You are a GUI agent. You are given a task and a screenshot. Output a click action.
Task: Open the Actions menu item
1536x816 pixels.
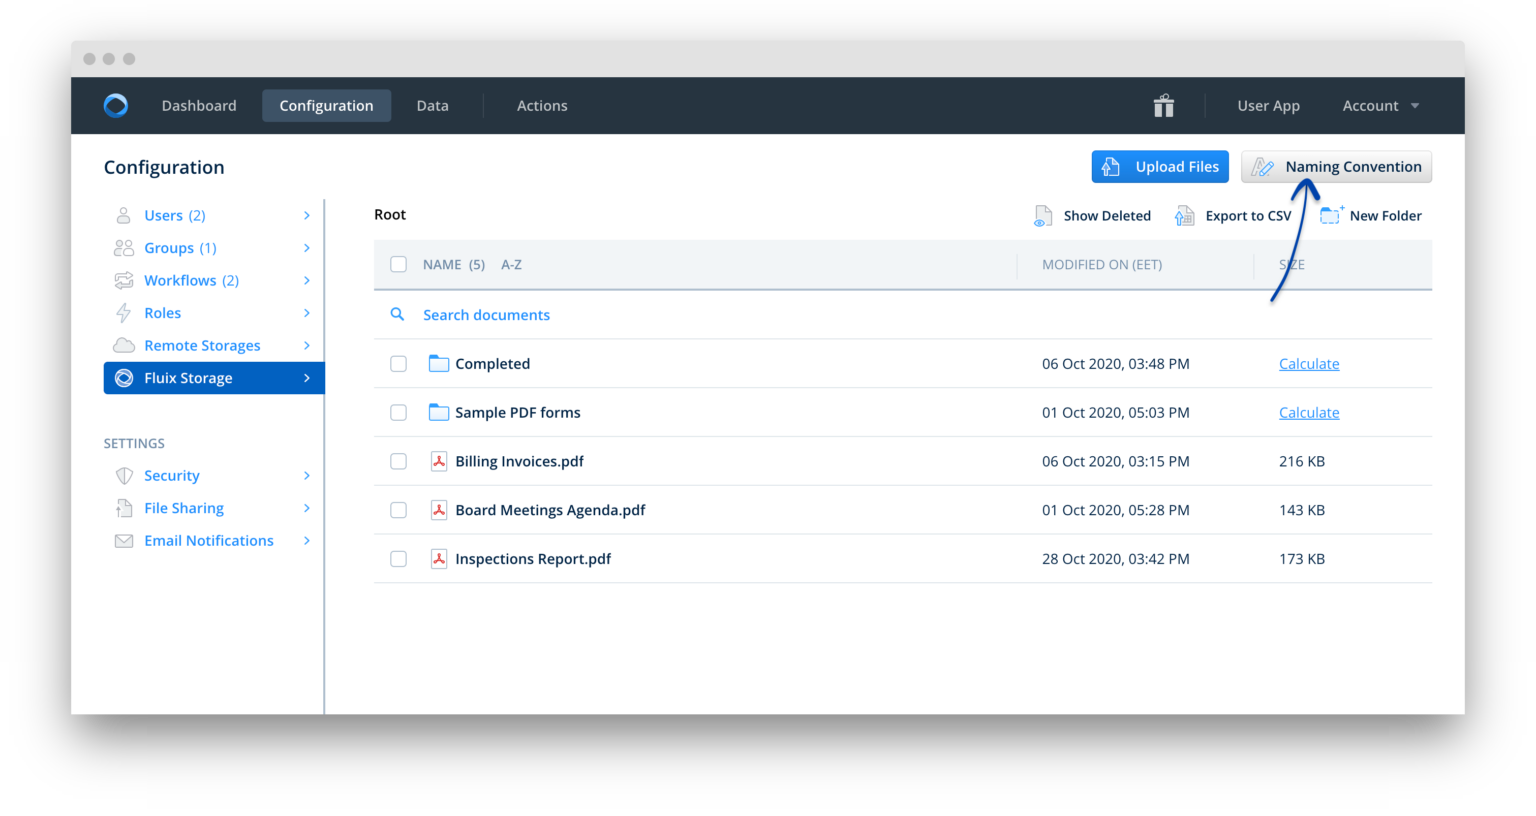[542, 105]
